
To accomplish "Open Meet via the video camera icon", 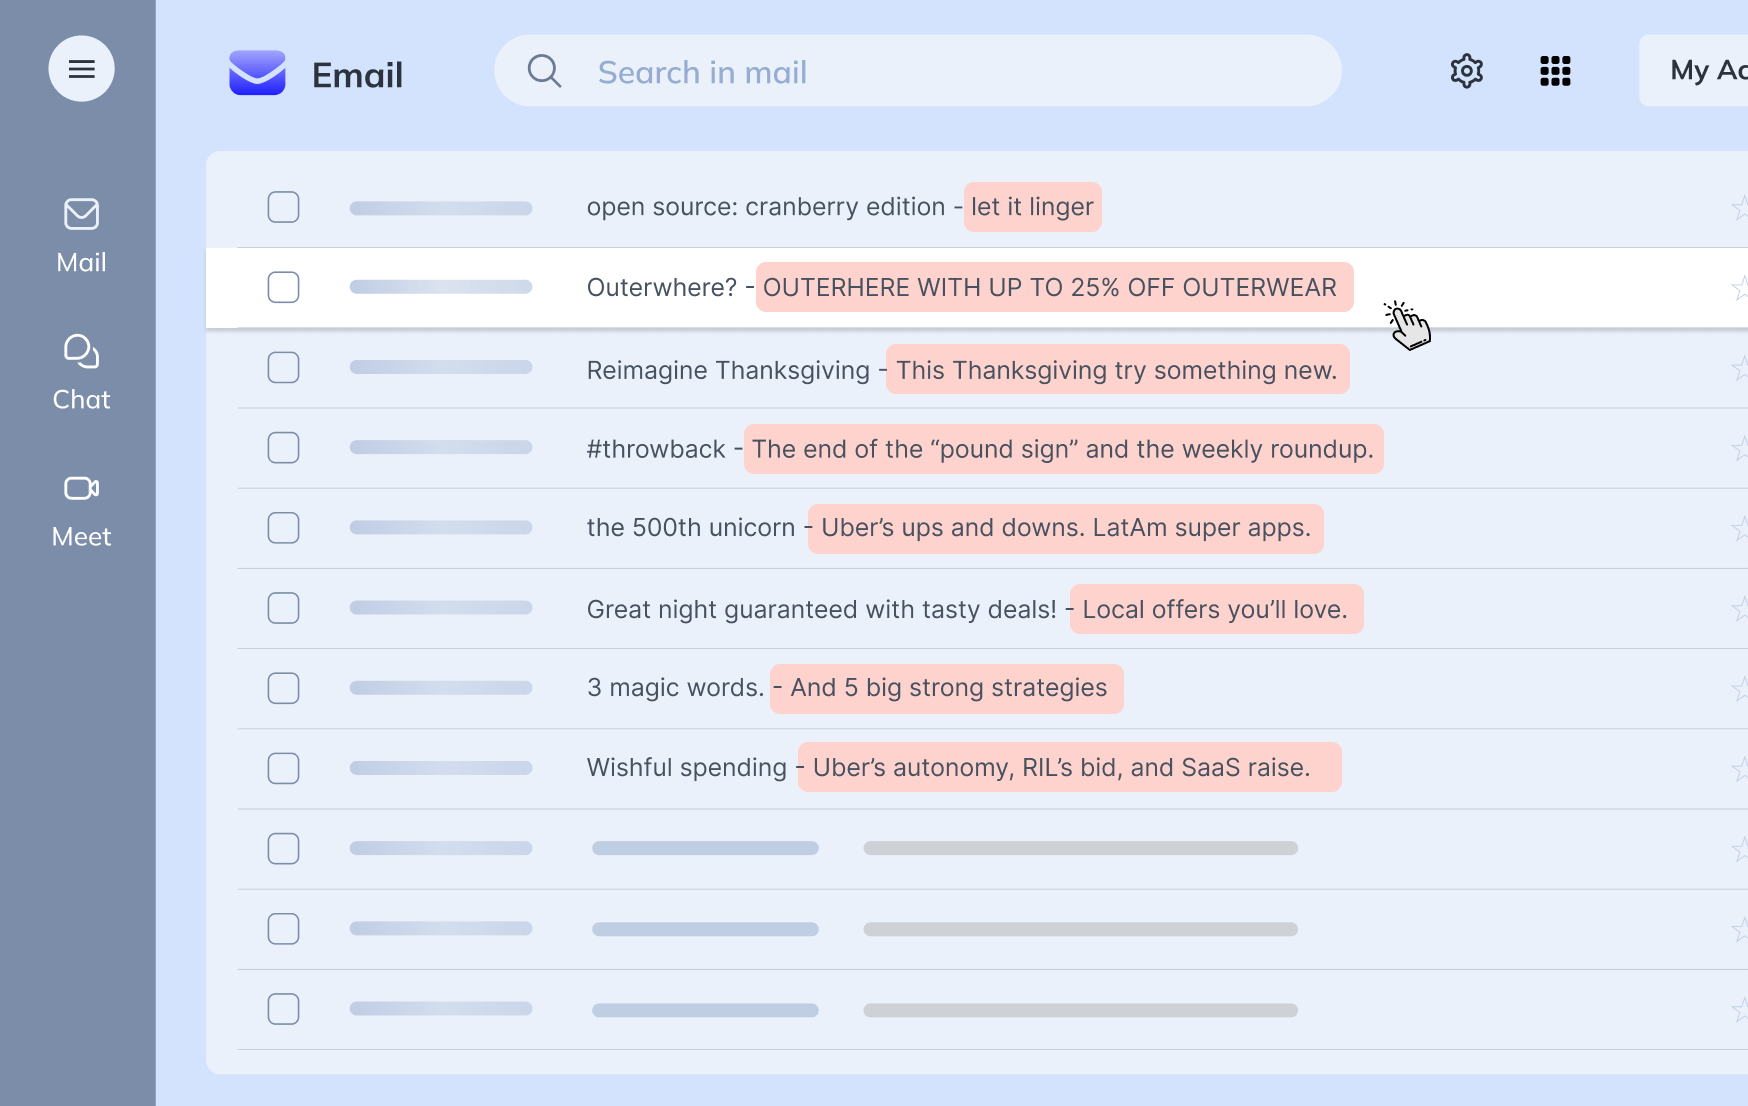I will (80, 489).
